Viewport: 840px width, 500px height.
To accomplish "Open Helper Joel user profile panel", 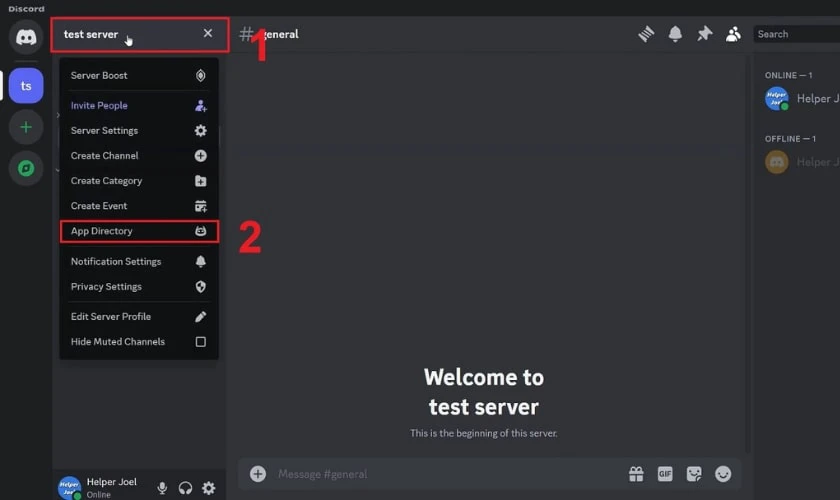I will click(x=100, y=488).
